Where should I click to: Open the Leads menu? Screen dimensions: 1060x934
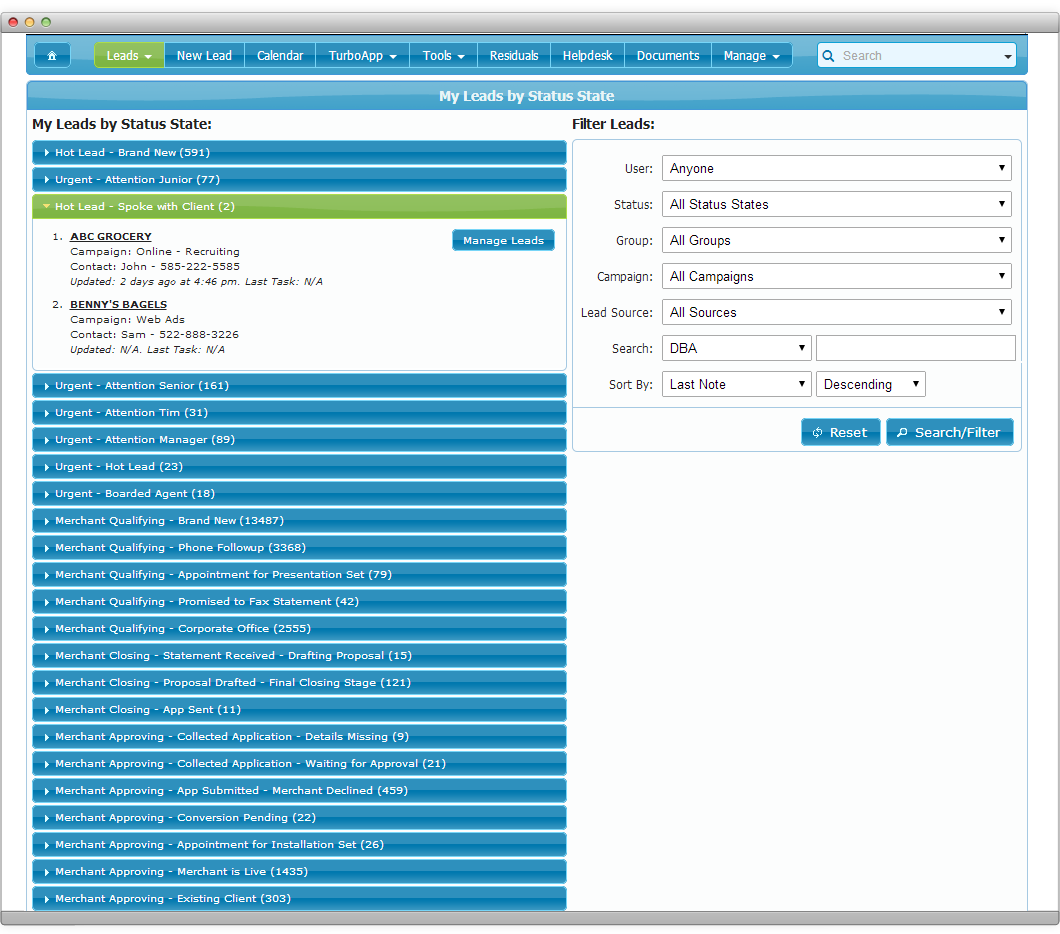click(x=129, y=55)
